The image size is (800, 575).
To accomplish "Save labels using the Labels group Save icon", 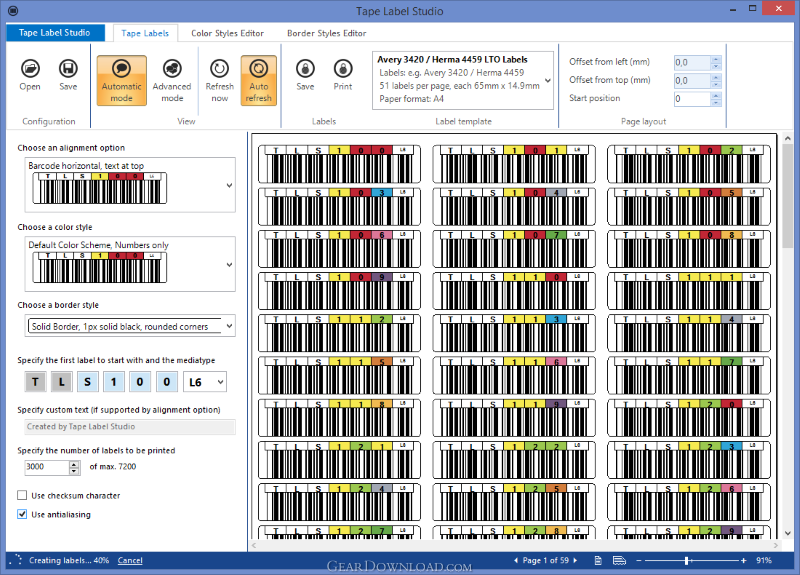I will 305,75.
